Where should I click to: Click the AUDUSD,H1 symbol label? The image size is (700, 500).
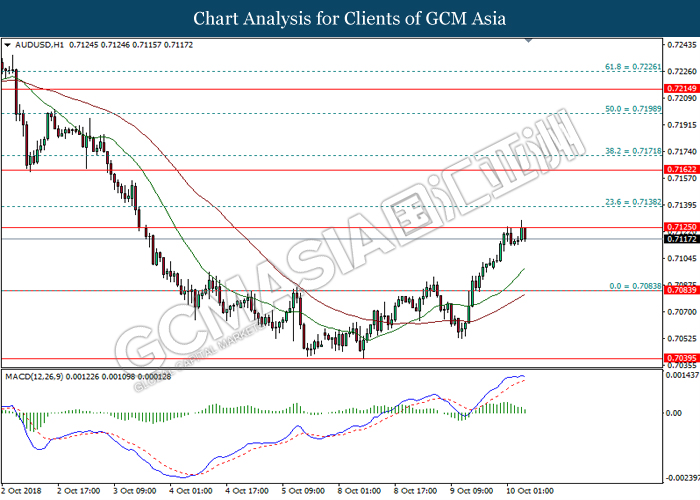click(x=37, y=45)
